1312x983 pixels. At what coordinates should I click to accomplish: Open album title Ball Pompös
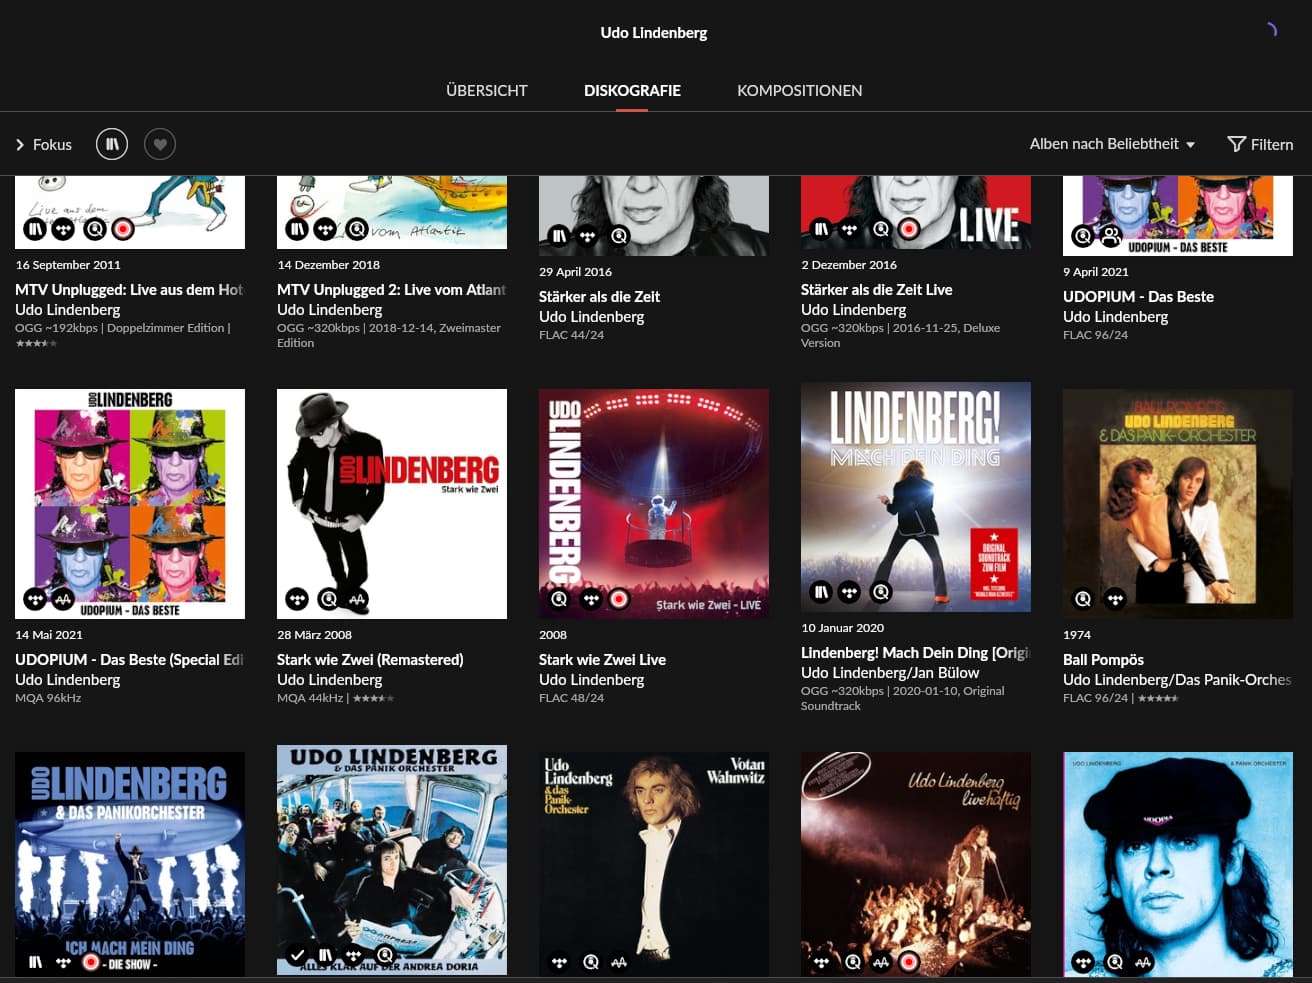pyautogui.click(x=1103, y=659)
